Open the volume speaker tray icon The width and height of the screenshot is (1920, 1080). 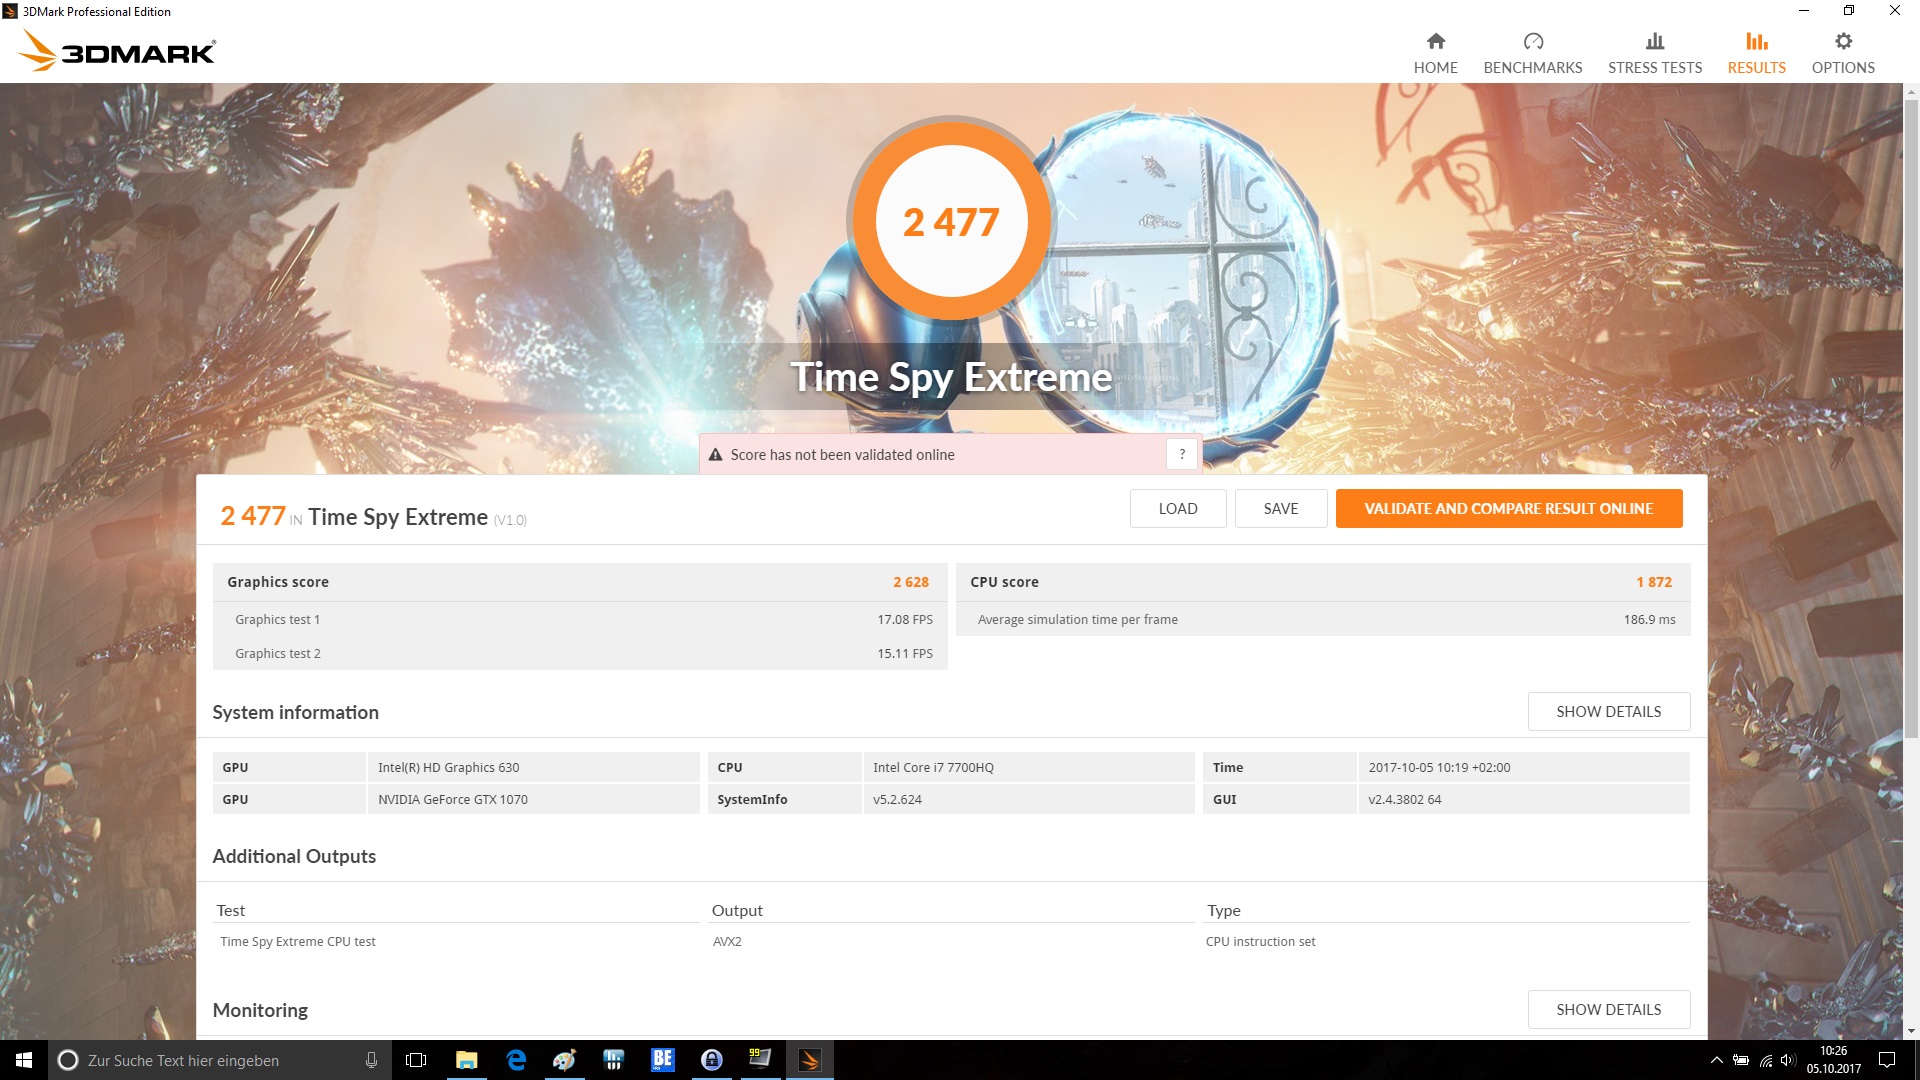point(1788,1060)
